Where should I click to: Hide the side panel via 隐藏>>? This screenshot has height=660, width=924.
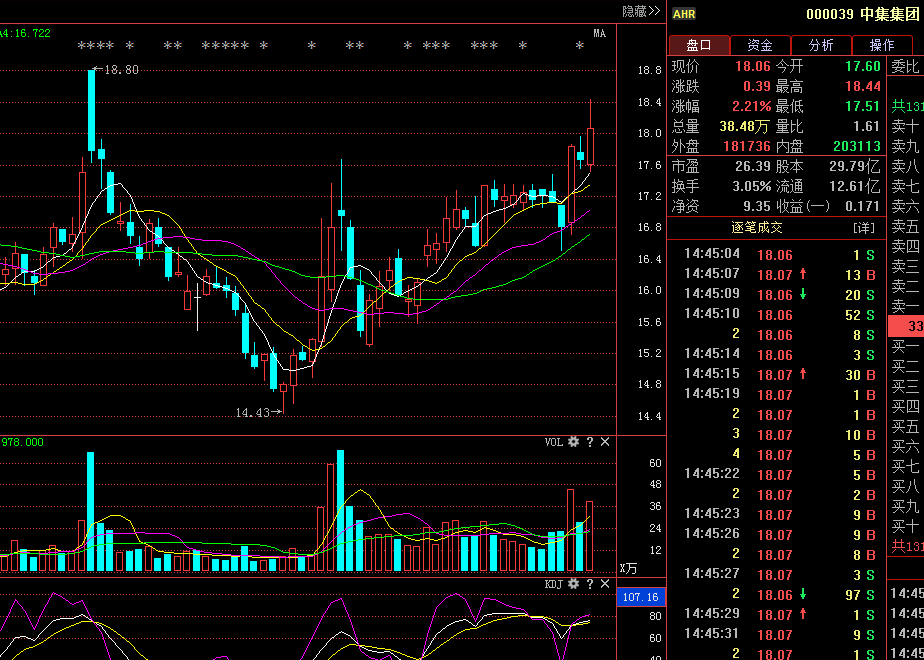coord(641,11)
